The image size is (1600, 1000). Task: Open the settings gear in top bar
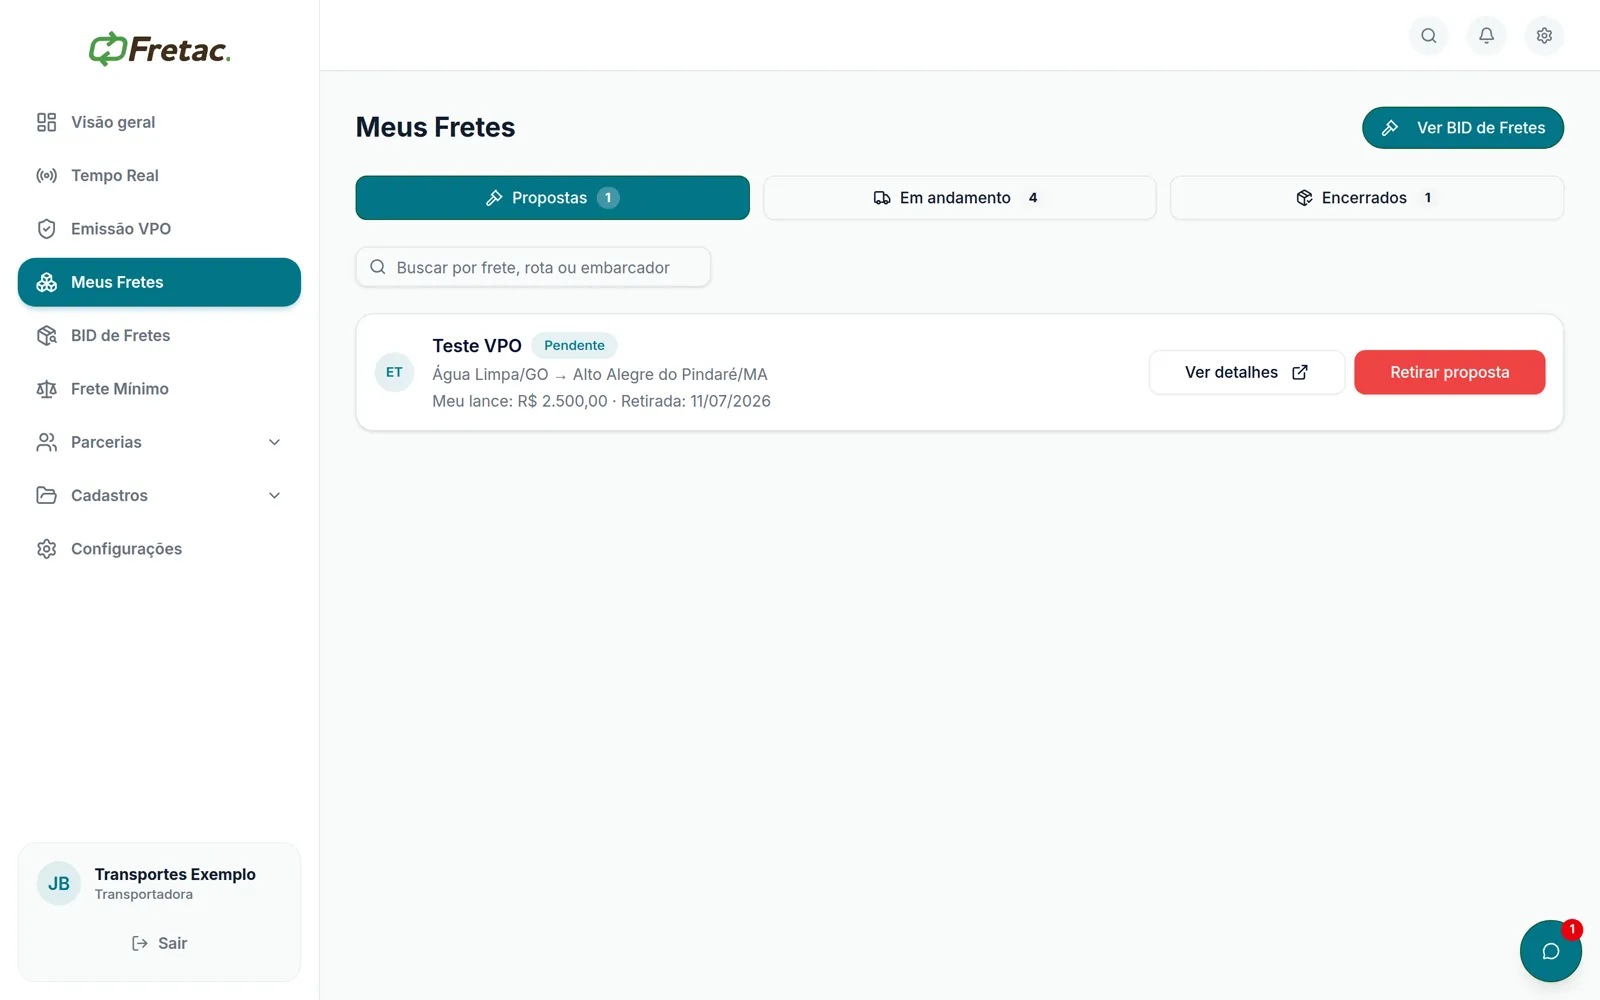pyautogui.click(x=1545, y=36)
